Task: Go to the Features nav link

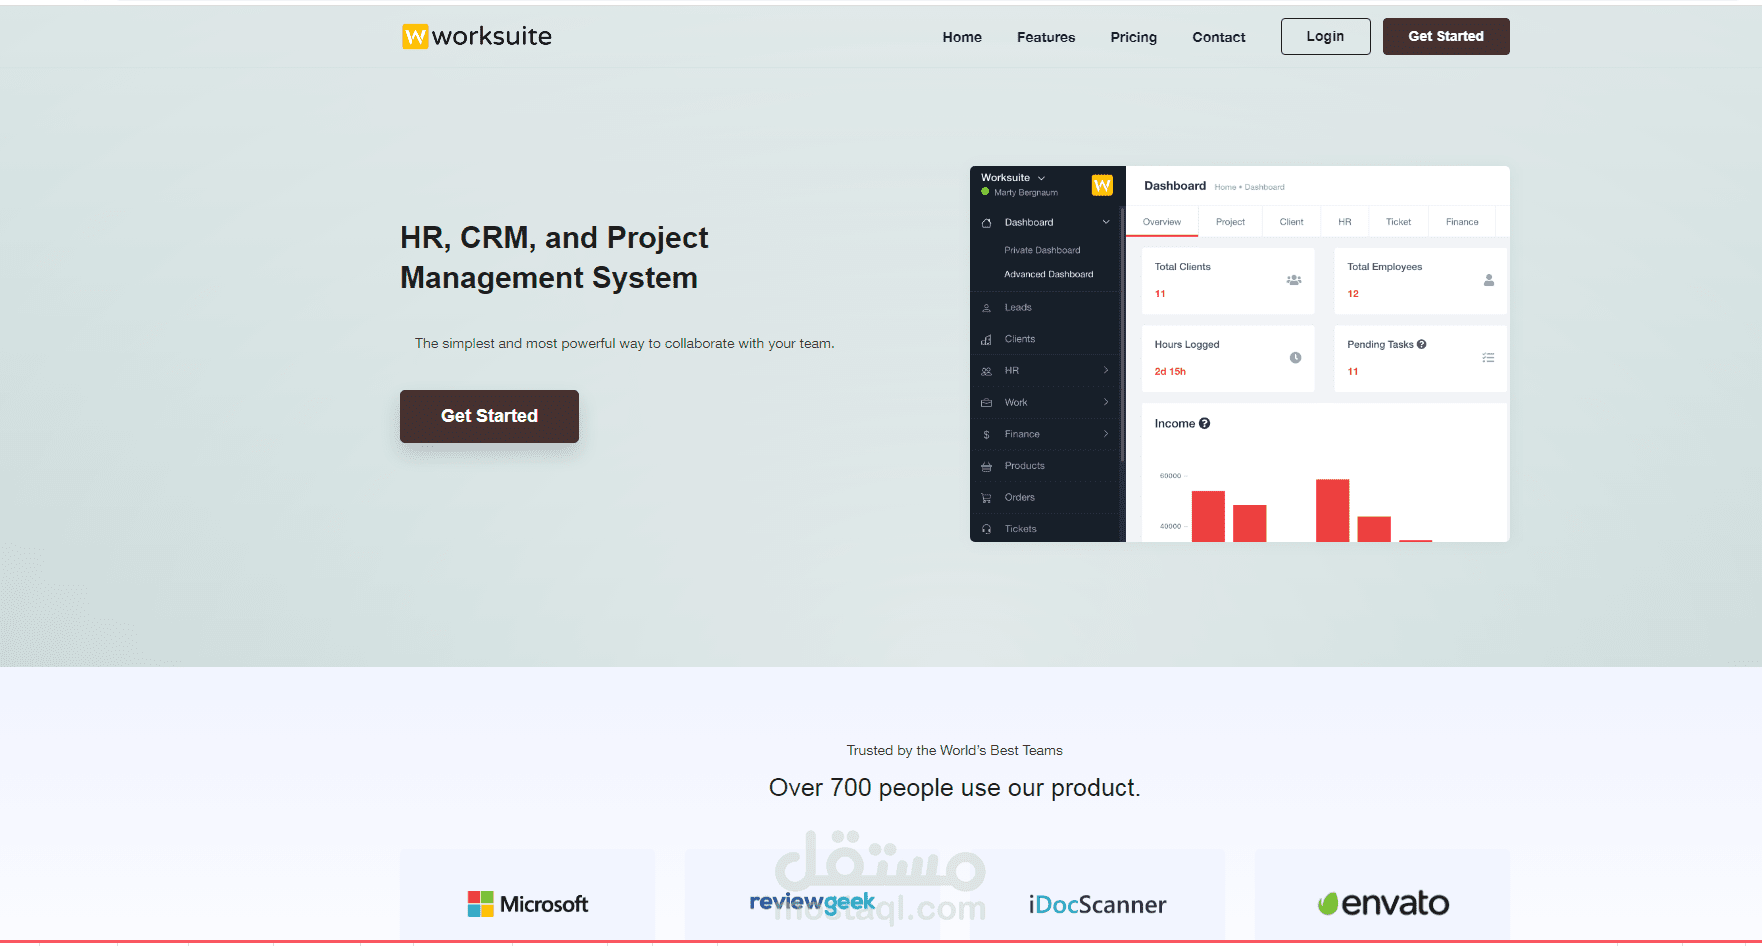Action: click(1046, 37)
